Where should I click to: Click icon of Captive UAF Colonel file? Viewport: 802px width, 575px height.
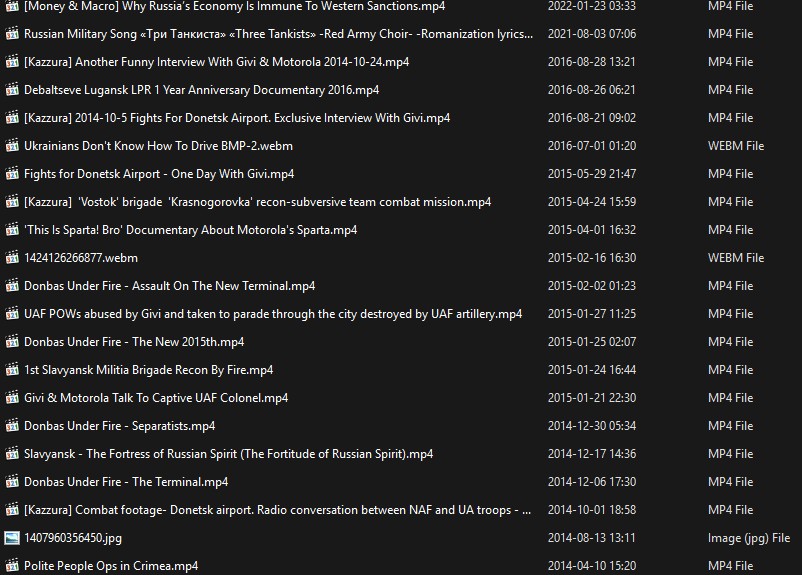12,398
